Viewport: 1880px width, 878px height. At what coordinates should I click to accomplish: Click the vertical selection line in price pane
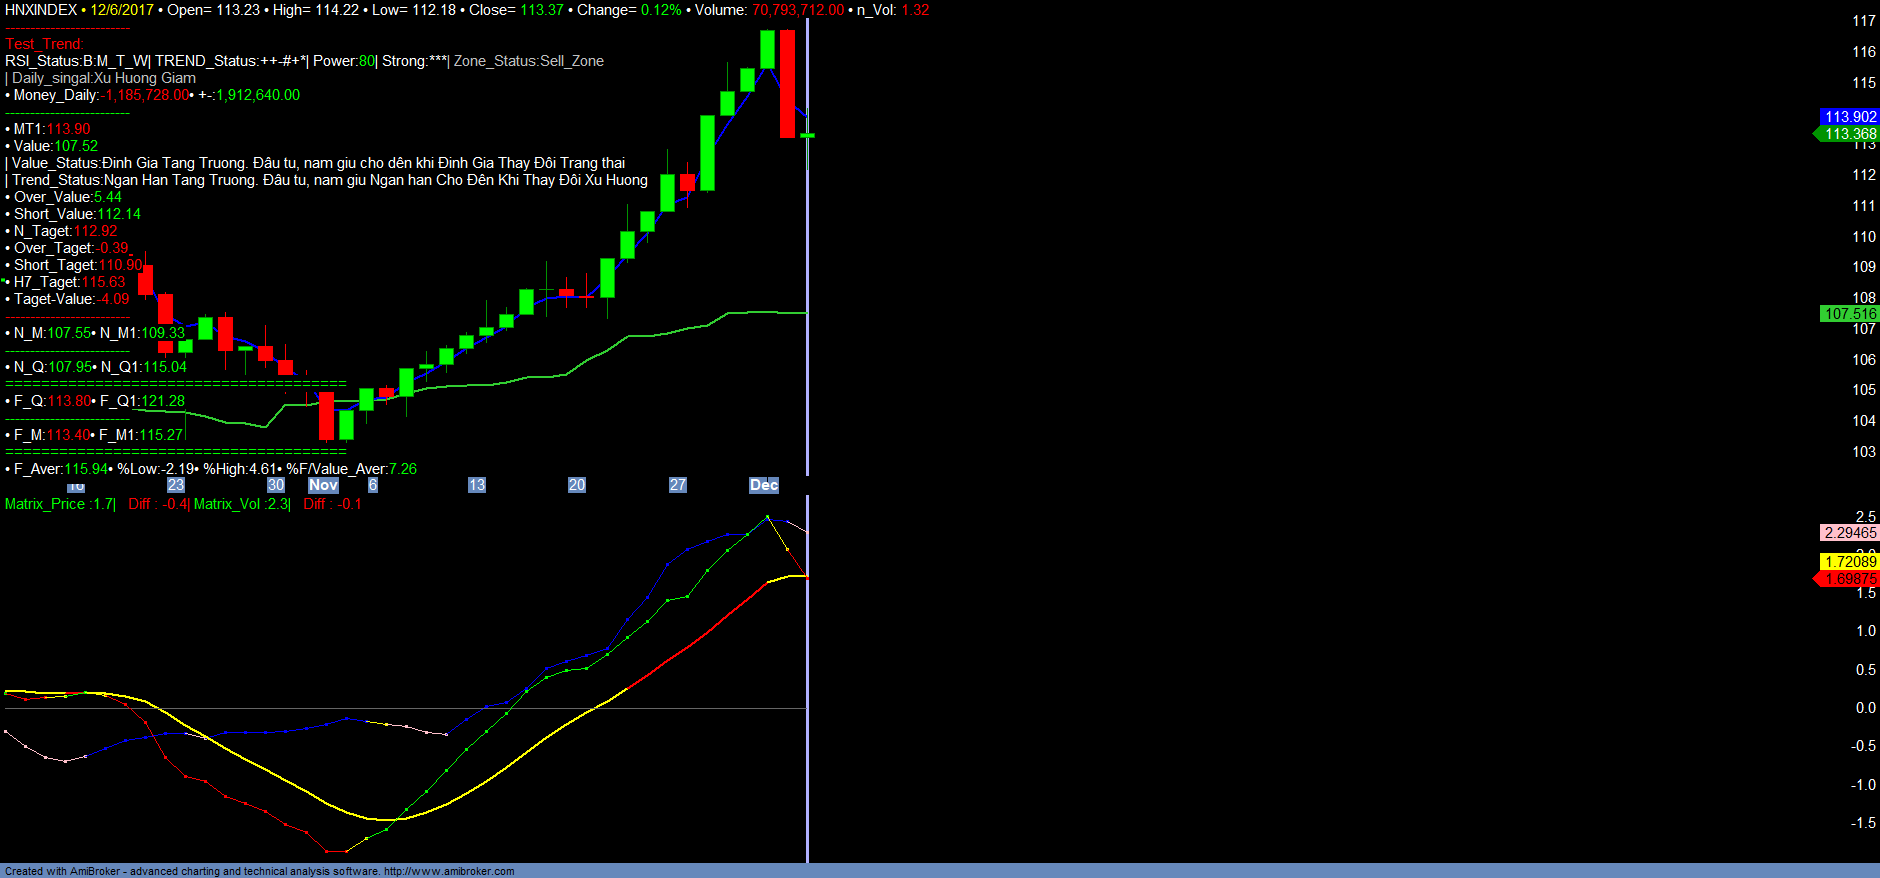pos(807,300)
